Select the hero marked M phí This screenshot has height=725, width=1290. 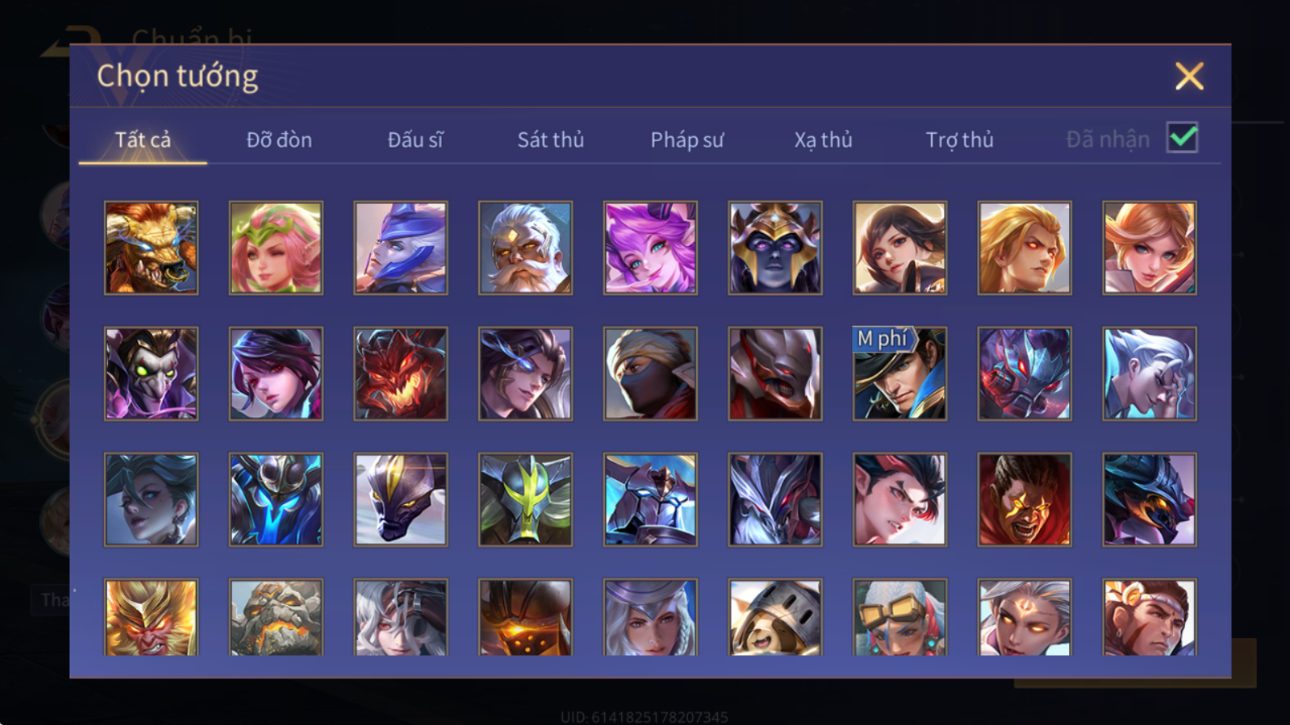pyautogui.click(x=900, y=374)
